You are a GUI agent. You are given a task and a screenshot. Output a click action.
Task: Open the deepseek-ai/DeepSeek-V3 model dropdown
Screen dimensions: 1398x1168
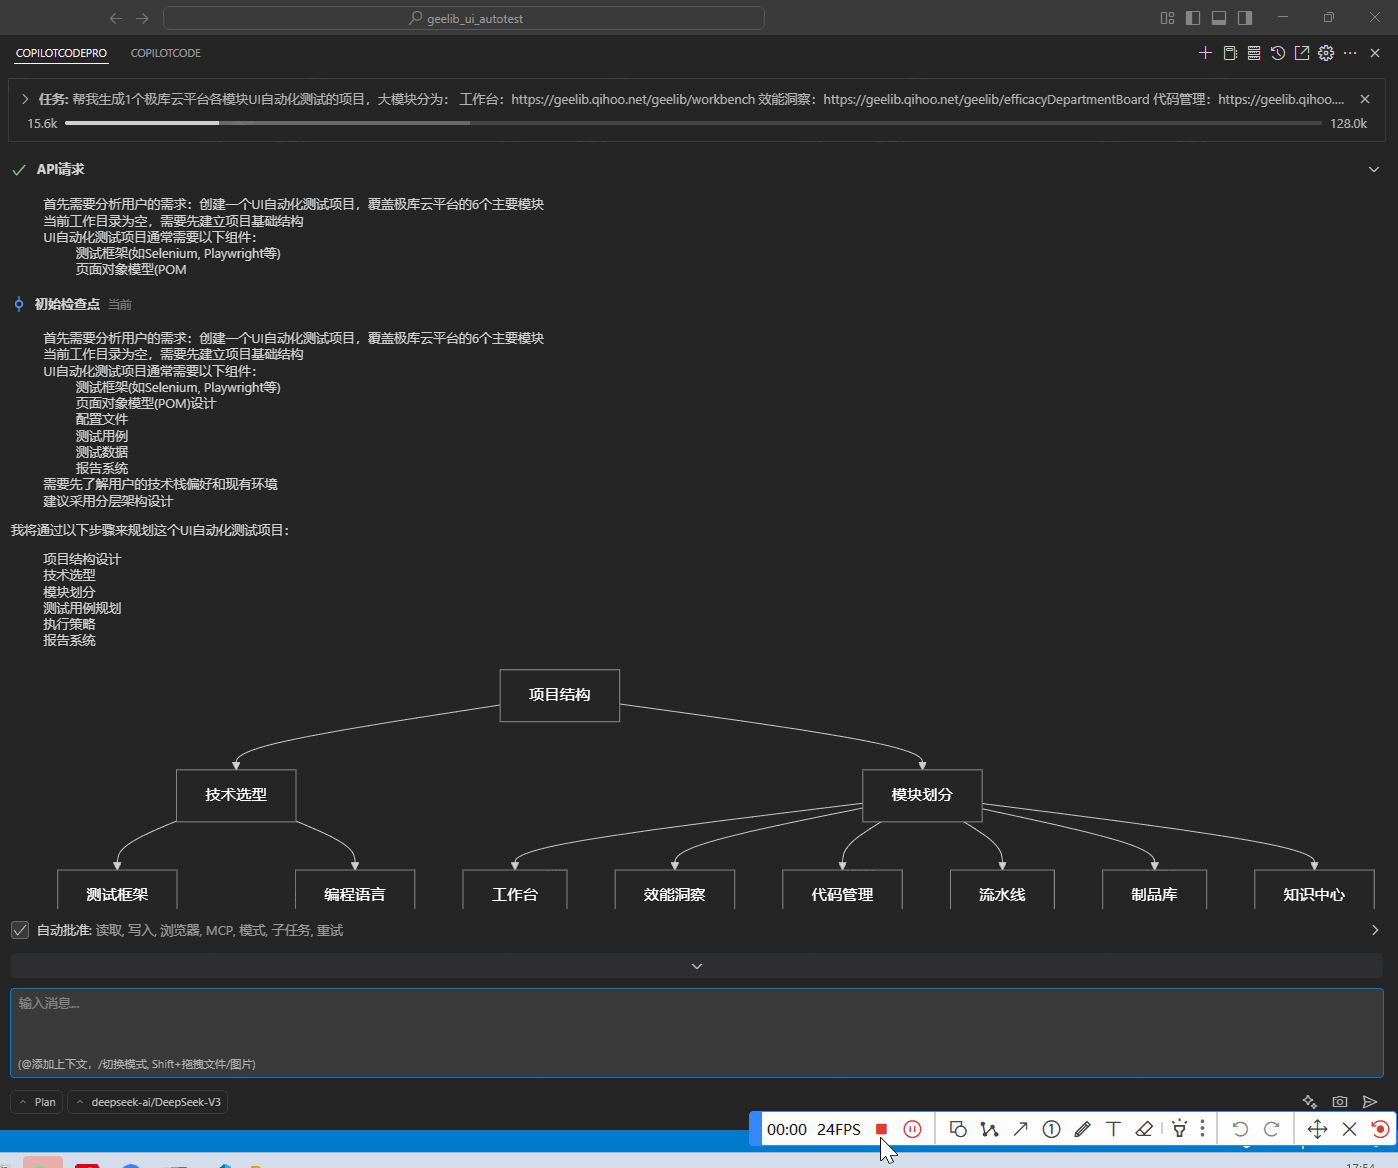click(x=148, y=1102)
